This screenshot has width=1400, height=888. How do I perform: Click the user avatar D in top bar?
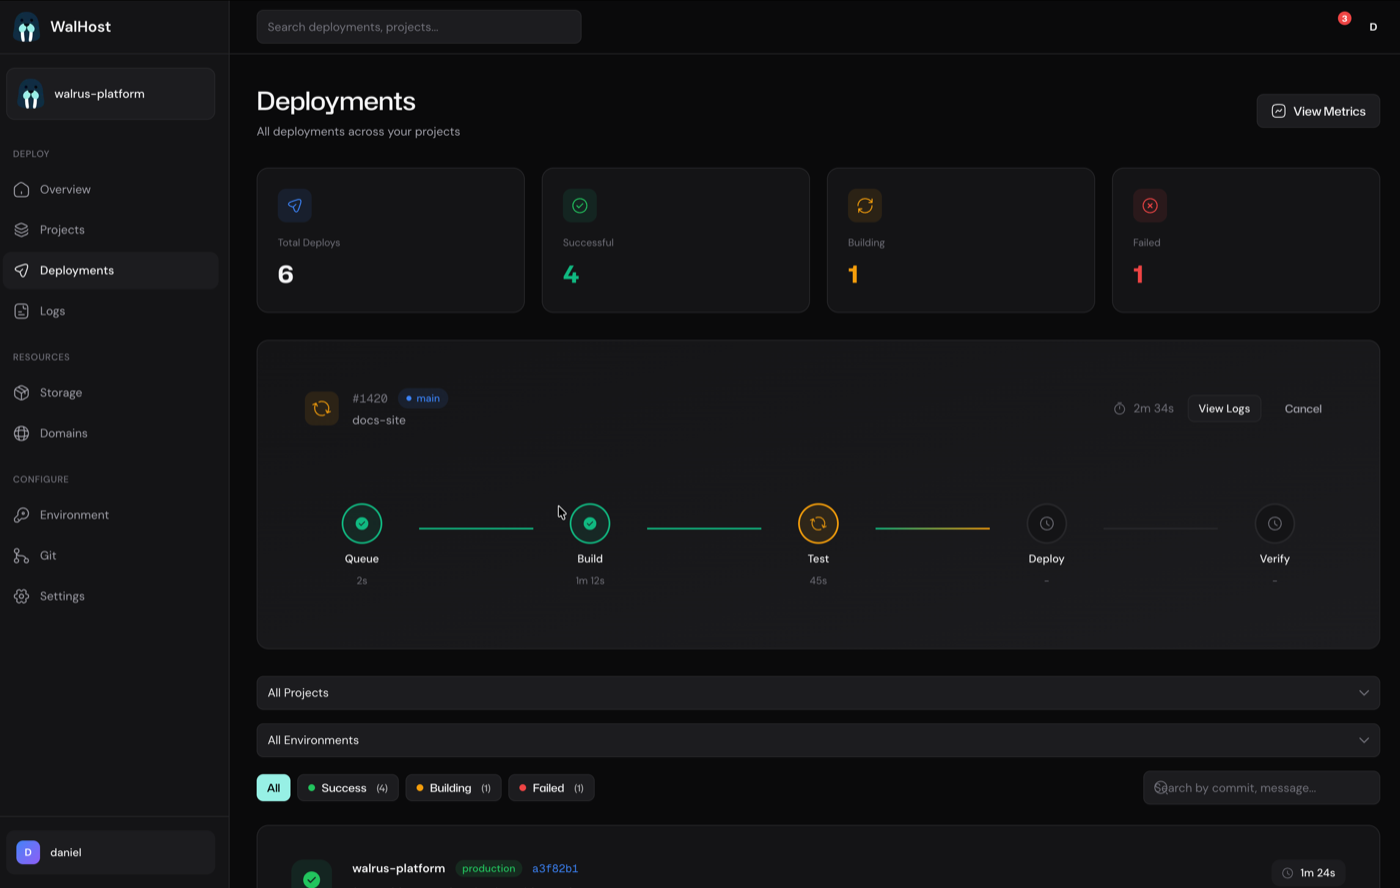(1373, 27)
